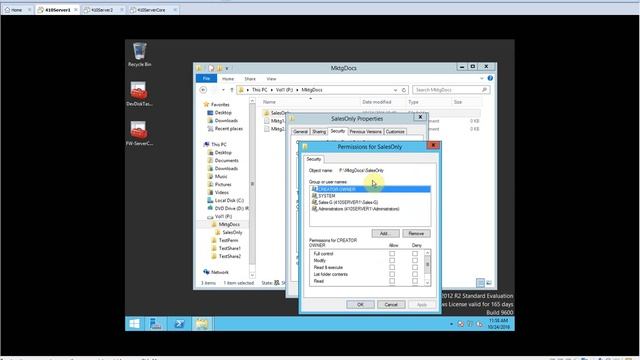Click the SalesOnly folder icon in file list
Screen dimensions: 640x360
[x=267, y=113]
